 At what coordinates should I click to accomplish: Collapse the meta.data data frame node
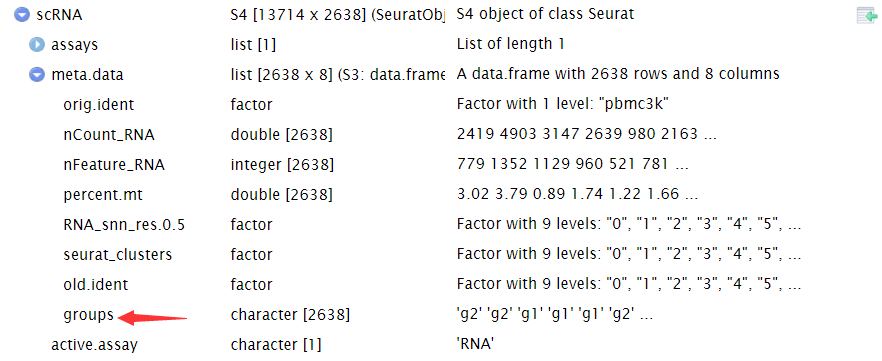point(37,74)
